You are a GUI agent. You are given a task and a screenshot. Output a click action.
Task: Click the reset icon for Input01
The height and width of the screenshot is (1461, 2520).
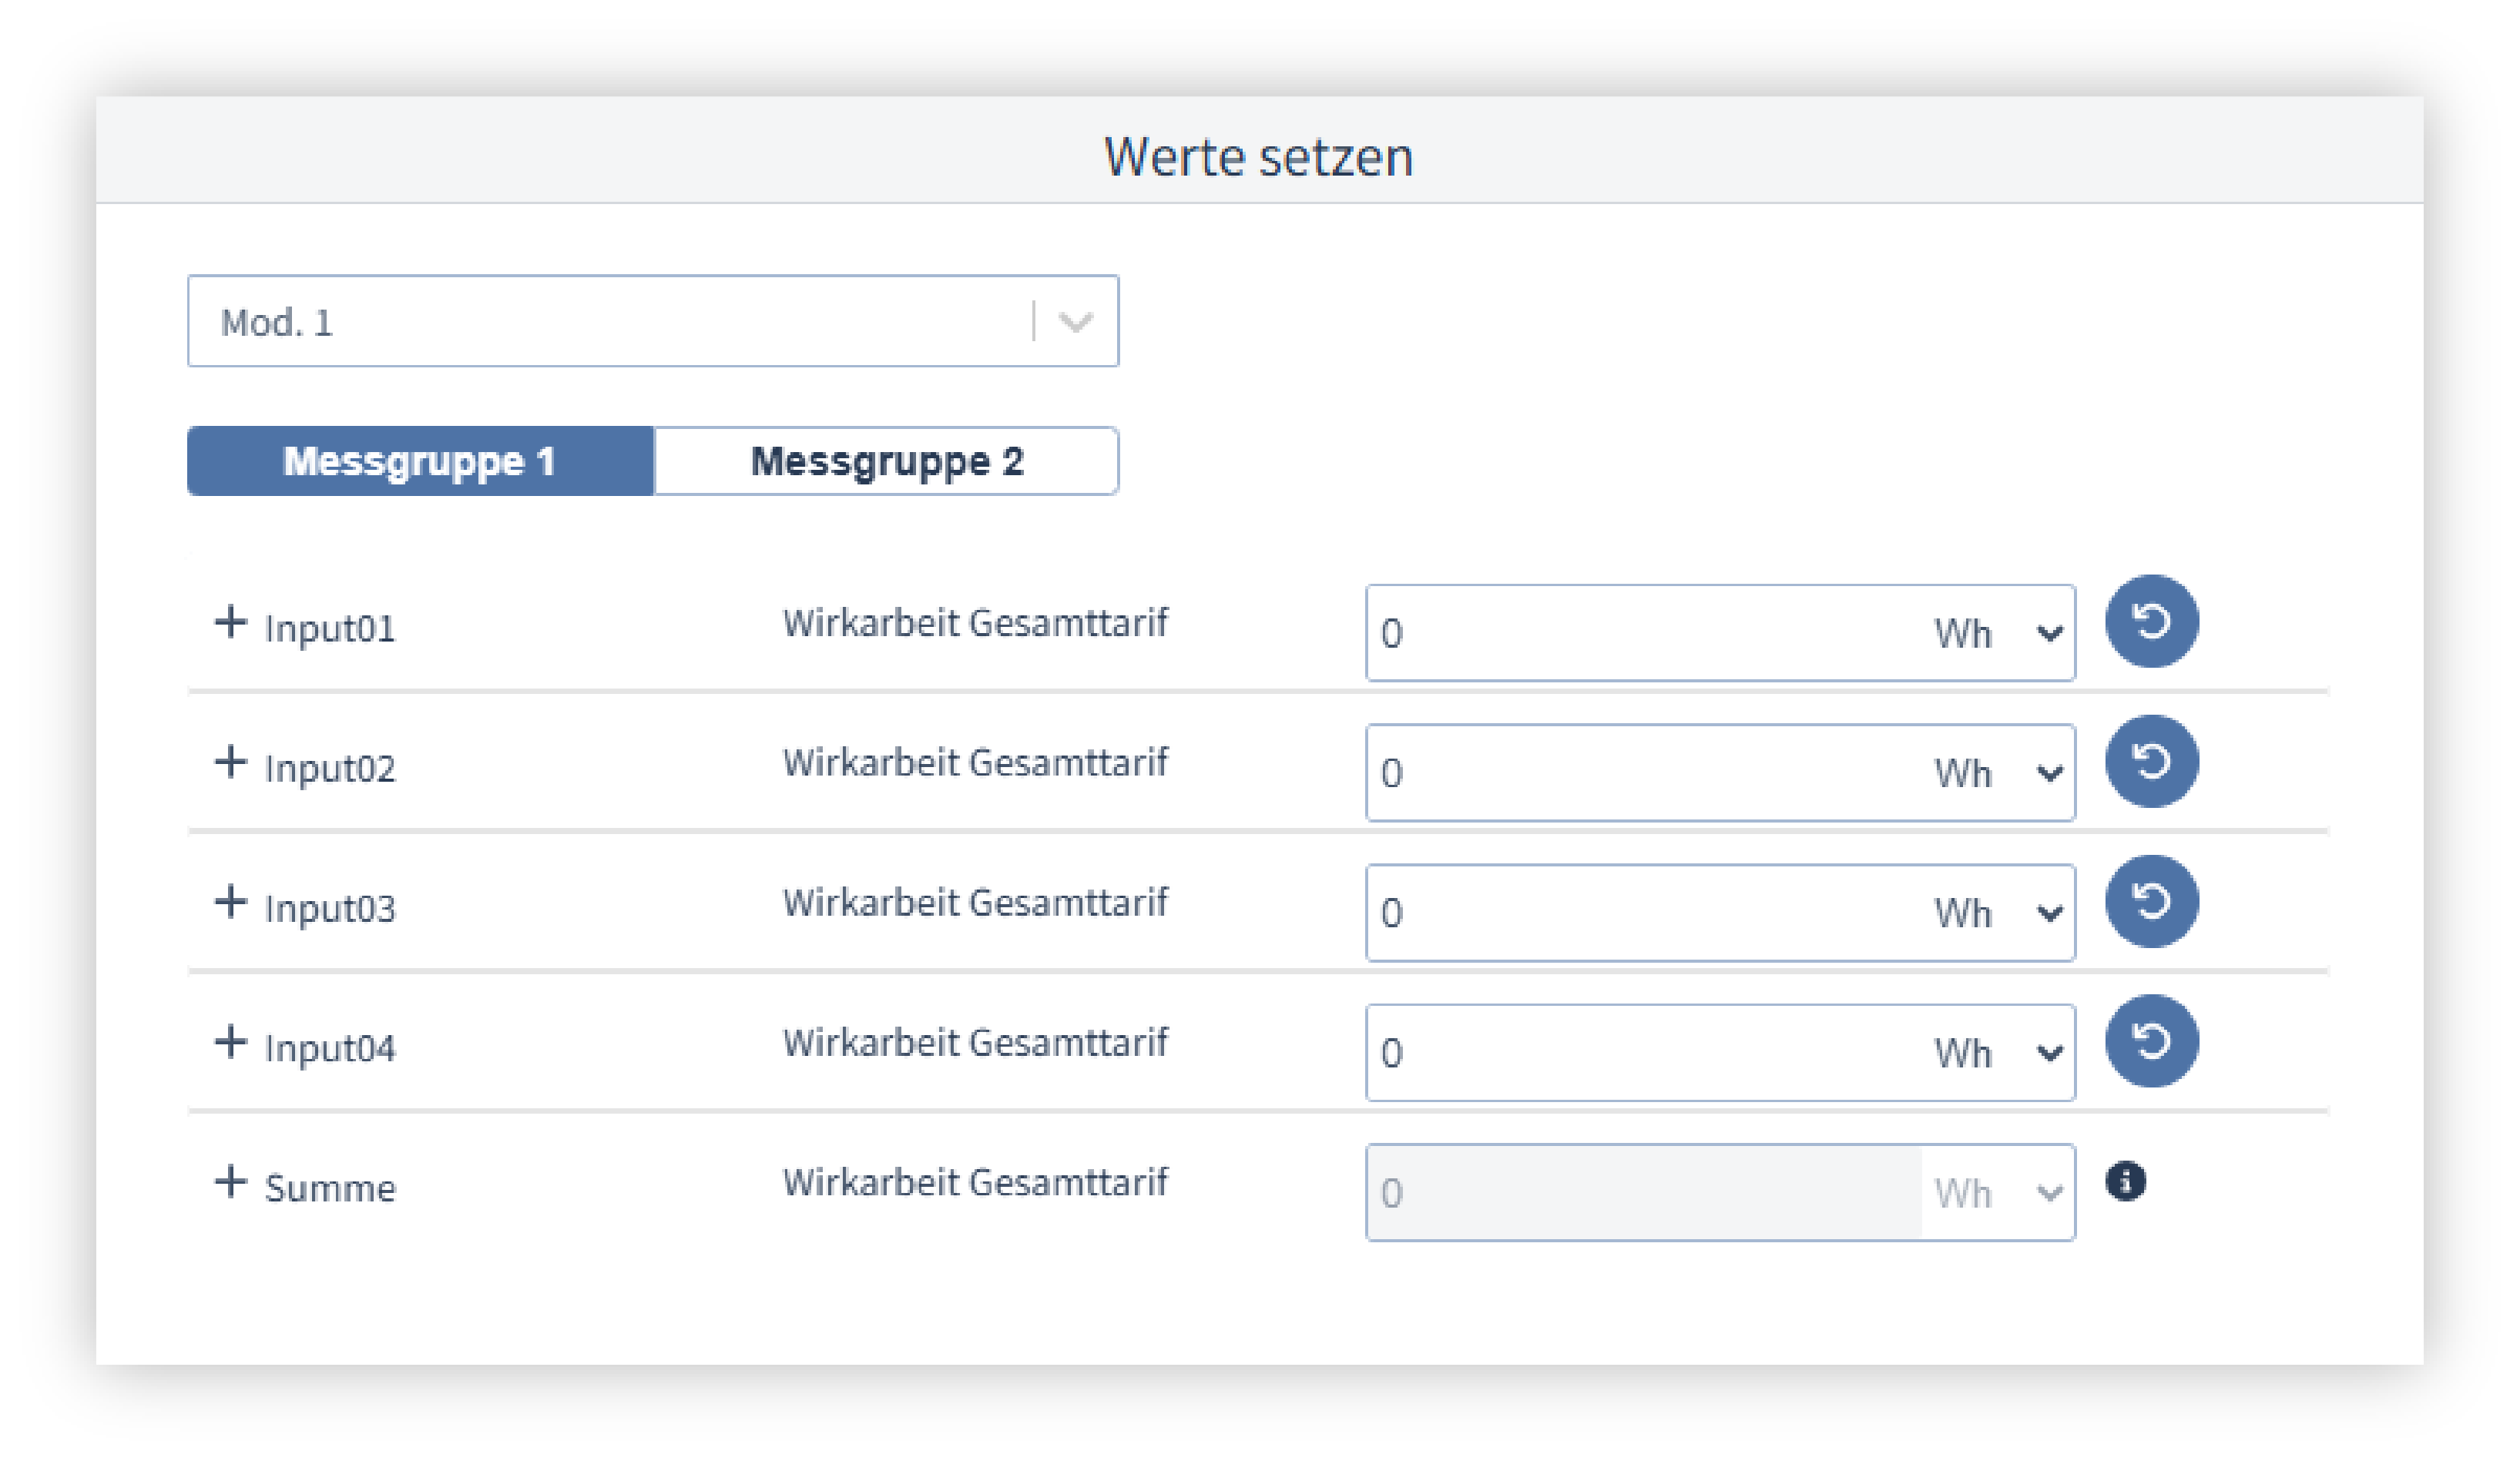point(2151,622)
